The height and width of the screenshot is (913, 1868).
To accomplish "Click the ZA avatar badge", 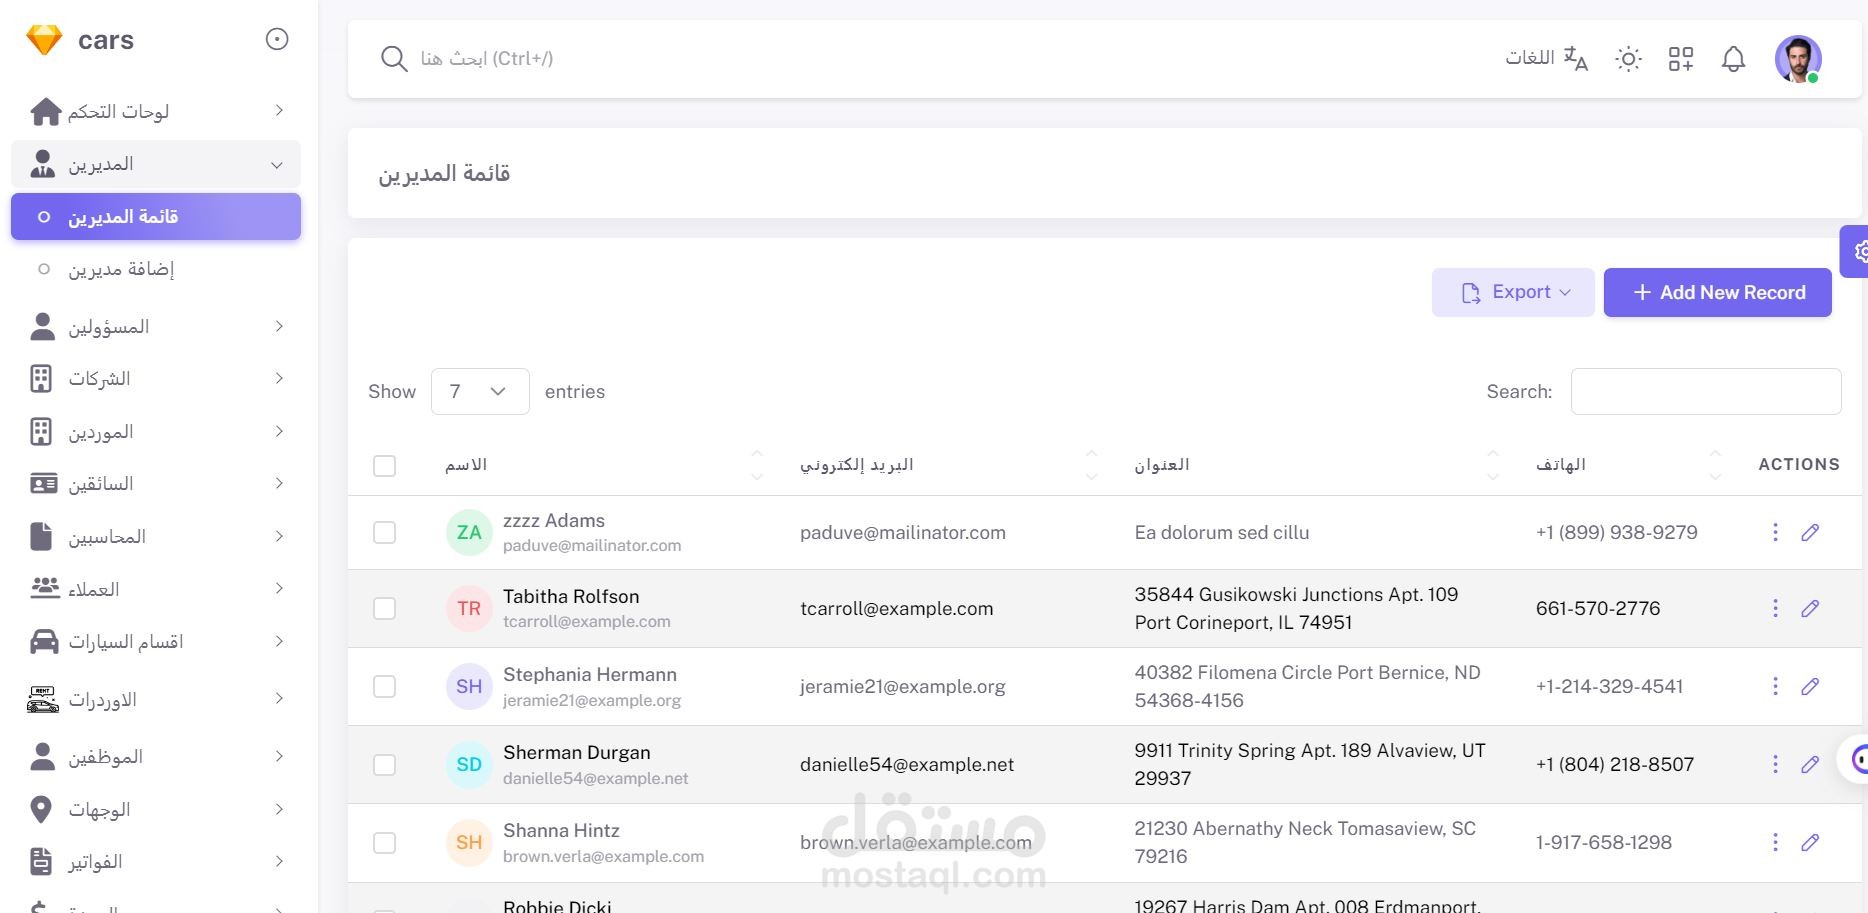I will (x=469, y=533).
